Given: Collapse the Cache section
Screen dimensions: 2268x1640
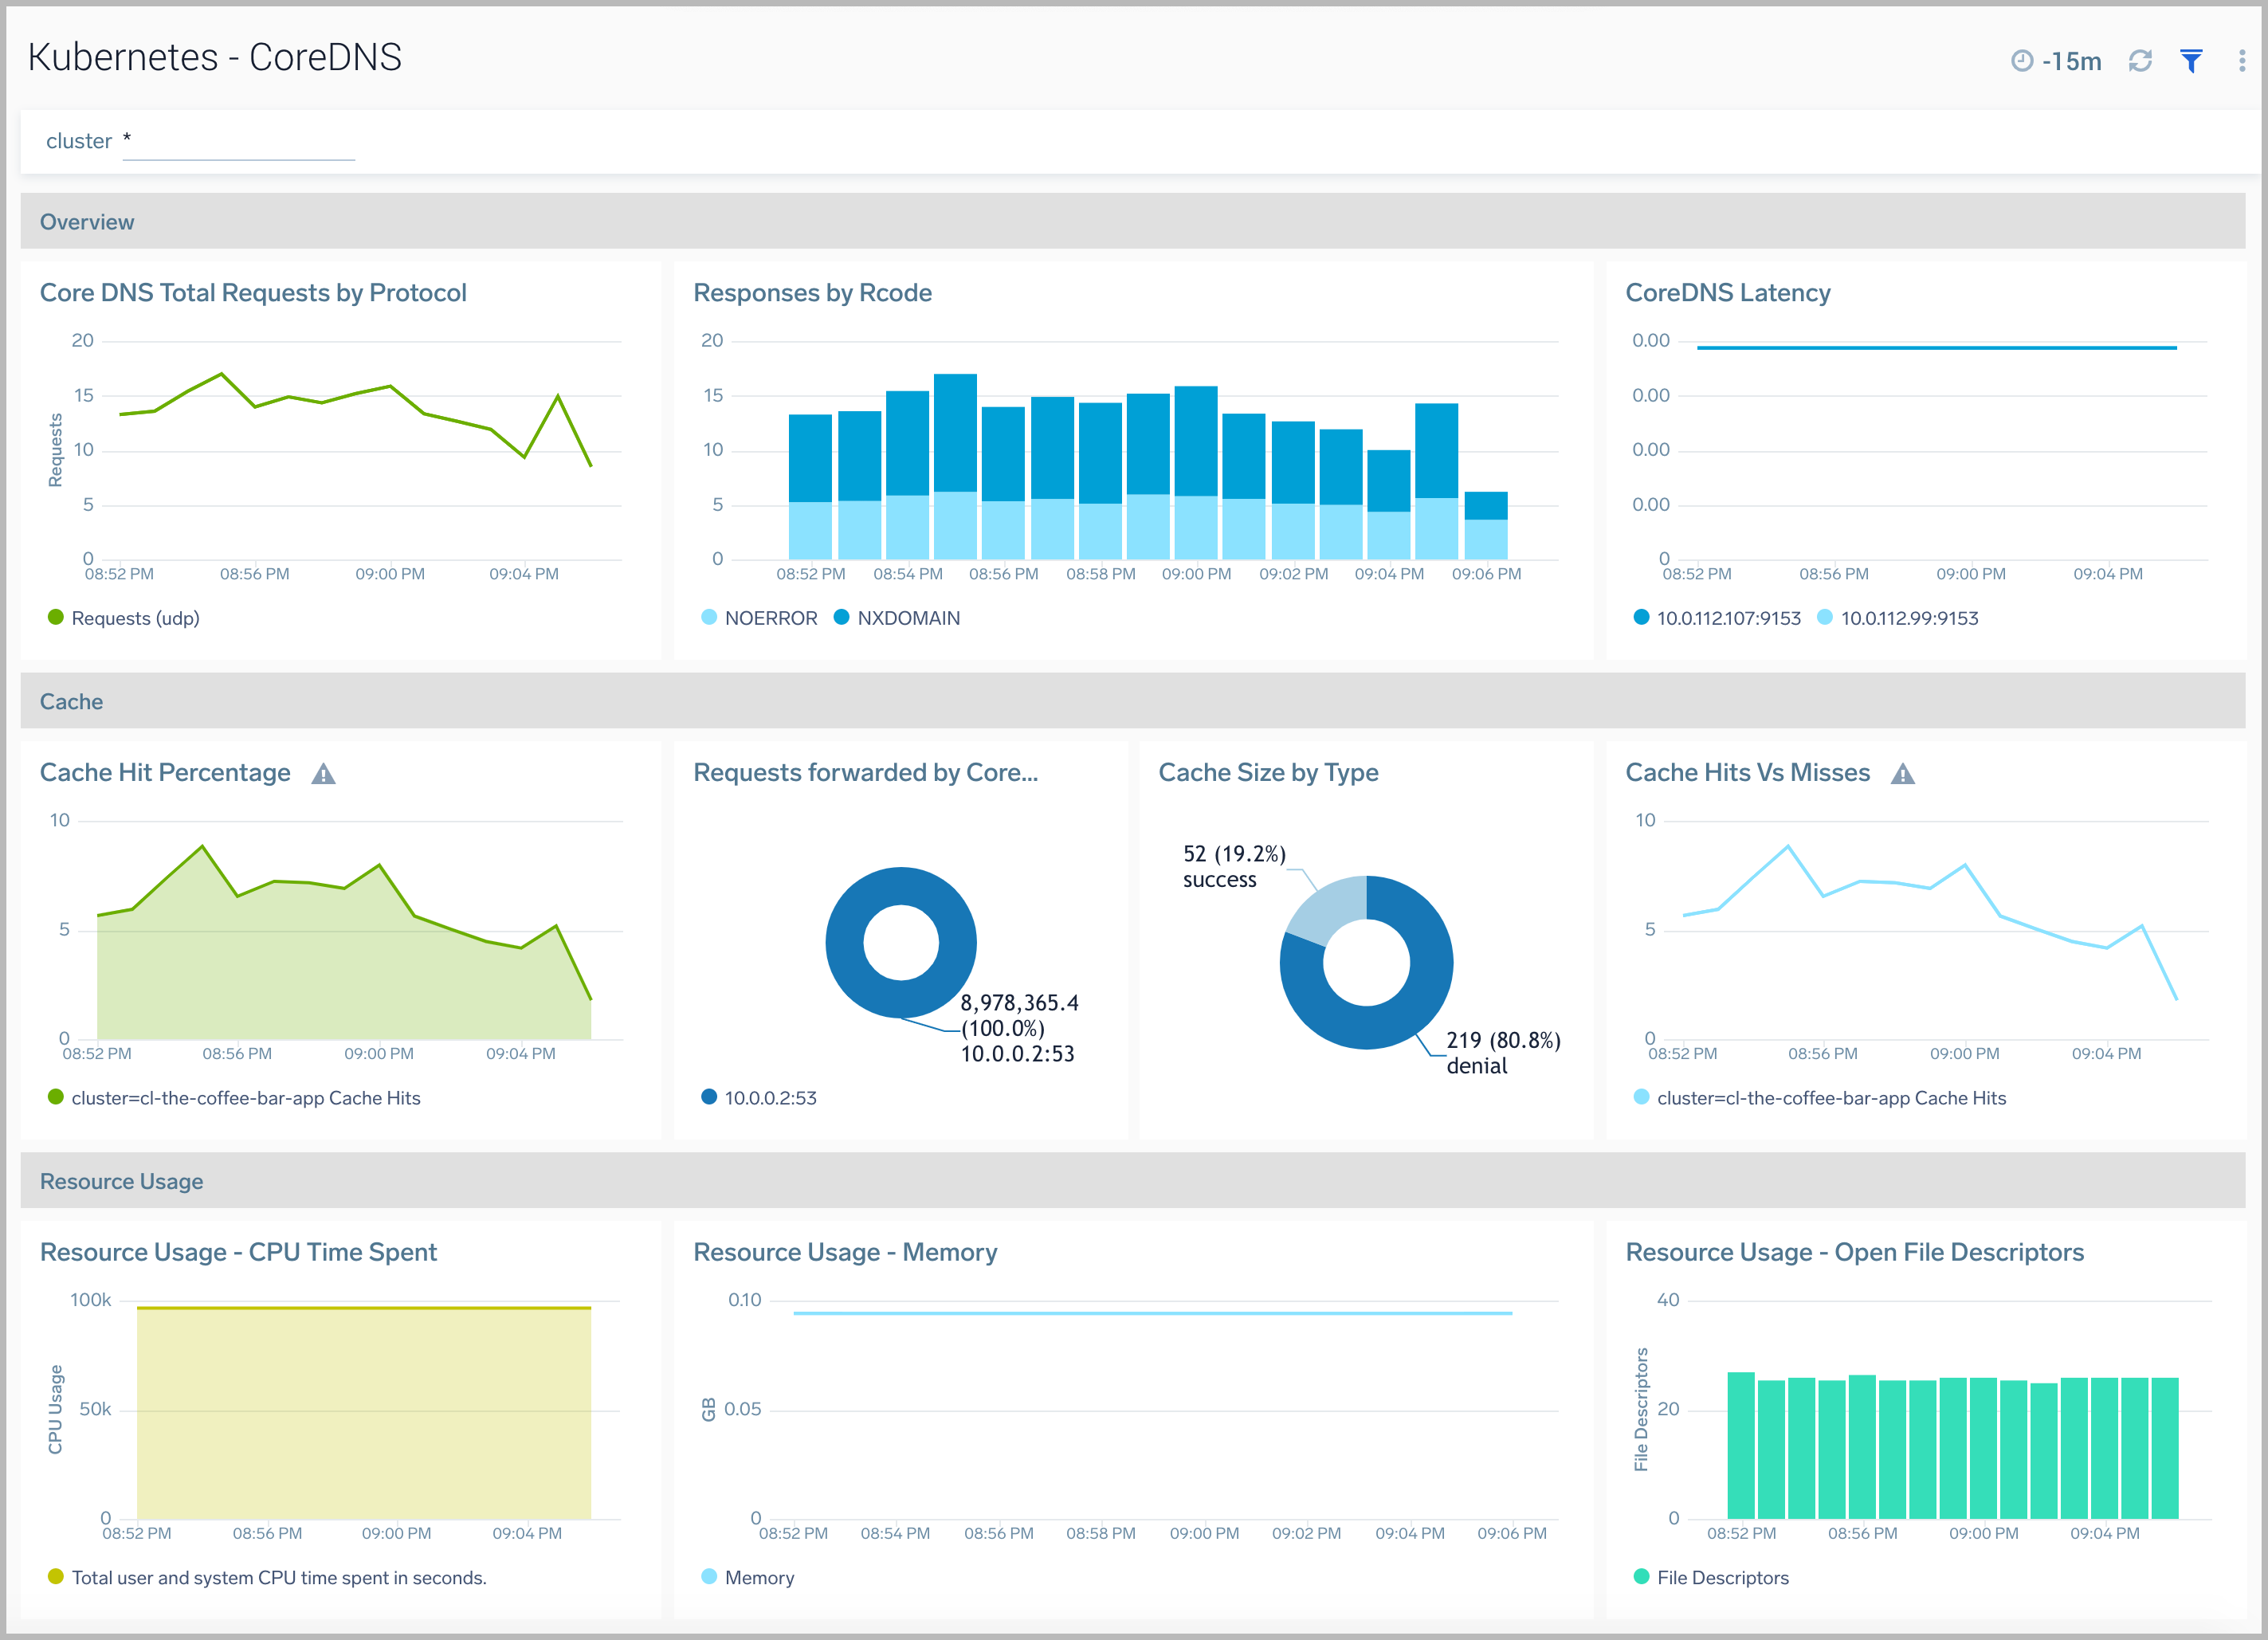Looking at the screenshot, I should (70, 701).
